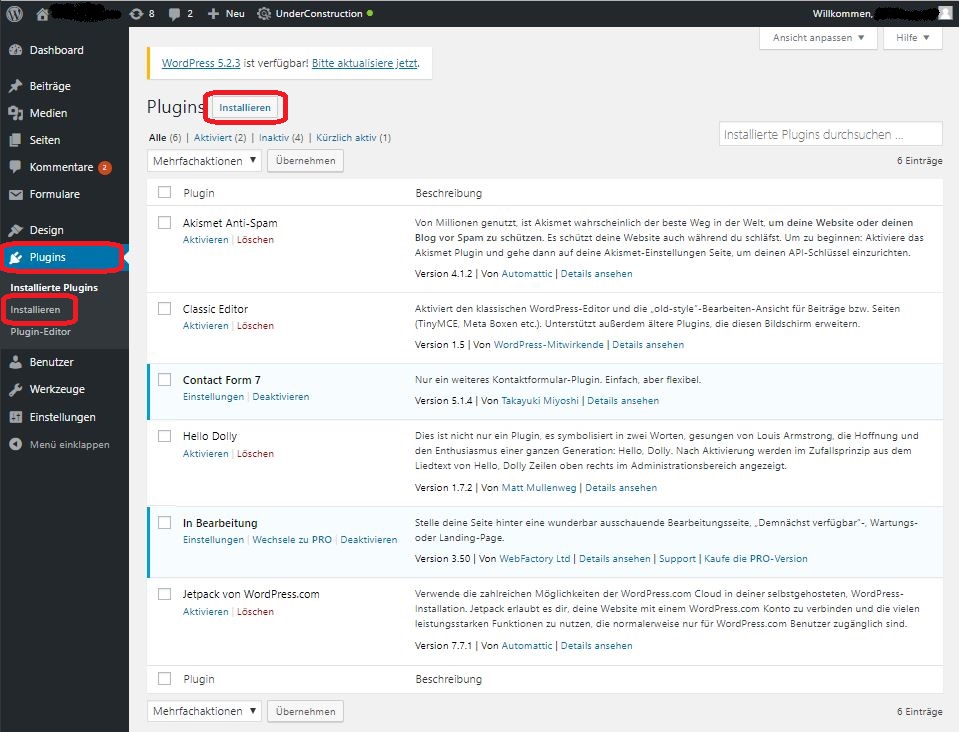Viewport: 959px width, 732px height.
Task: Click the Installieren button next to Plugins
Action: 245,106
